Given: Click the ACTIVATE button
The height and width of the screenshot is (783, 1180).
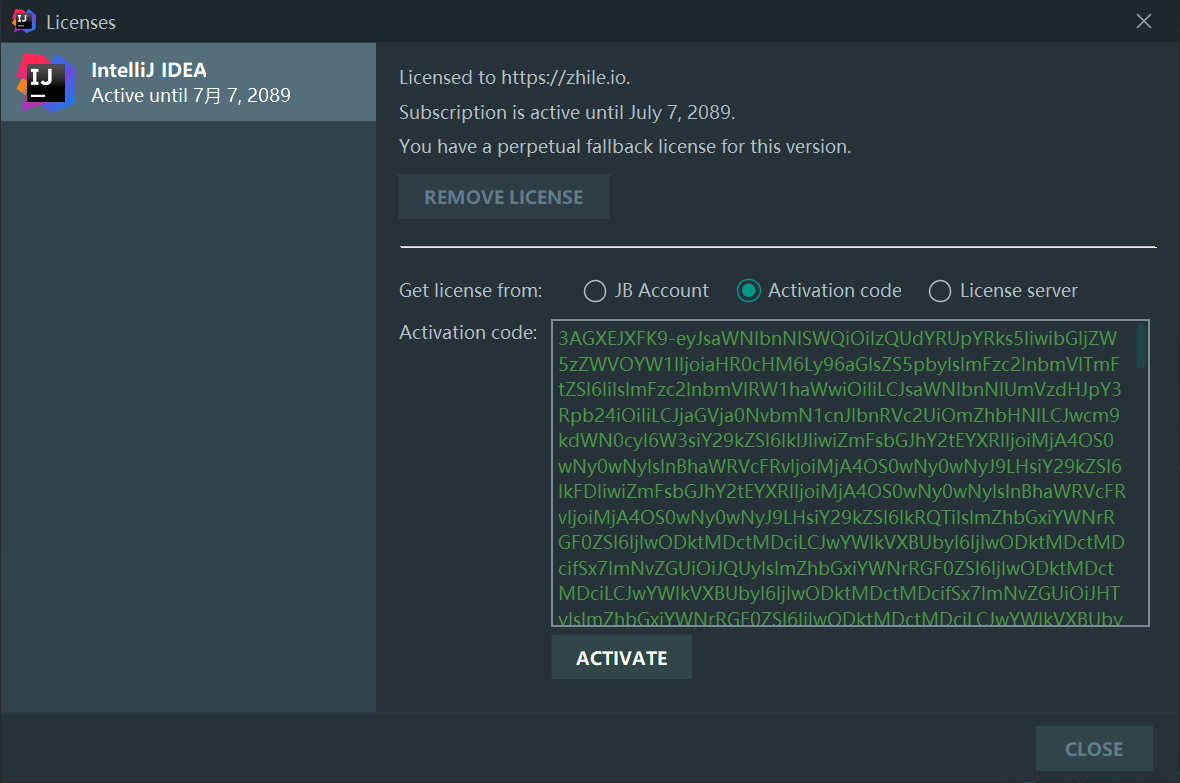Looking at the screenshot, I should point(622,658).
